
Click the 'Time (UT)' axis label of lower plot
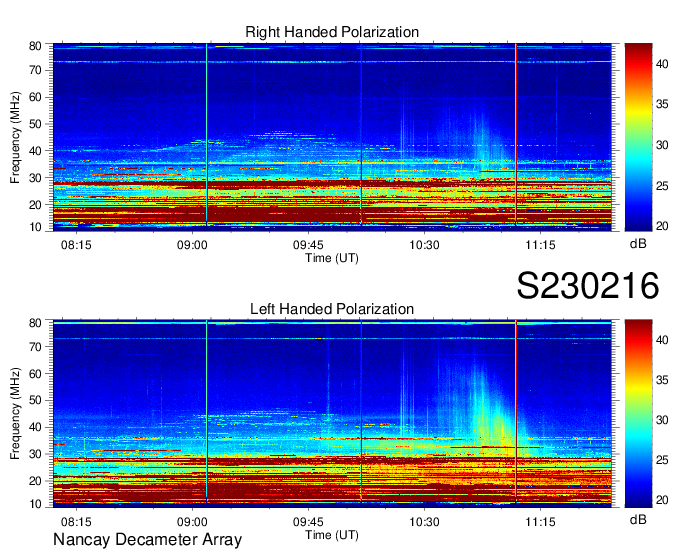tap(332, 535)
